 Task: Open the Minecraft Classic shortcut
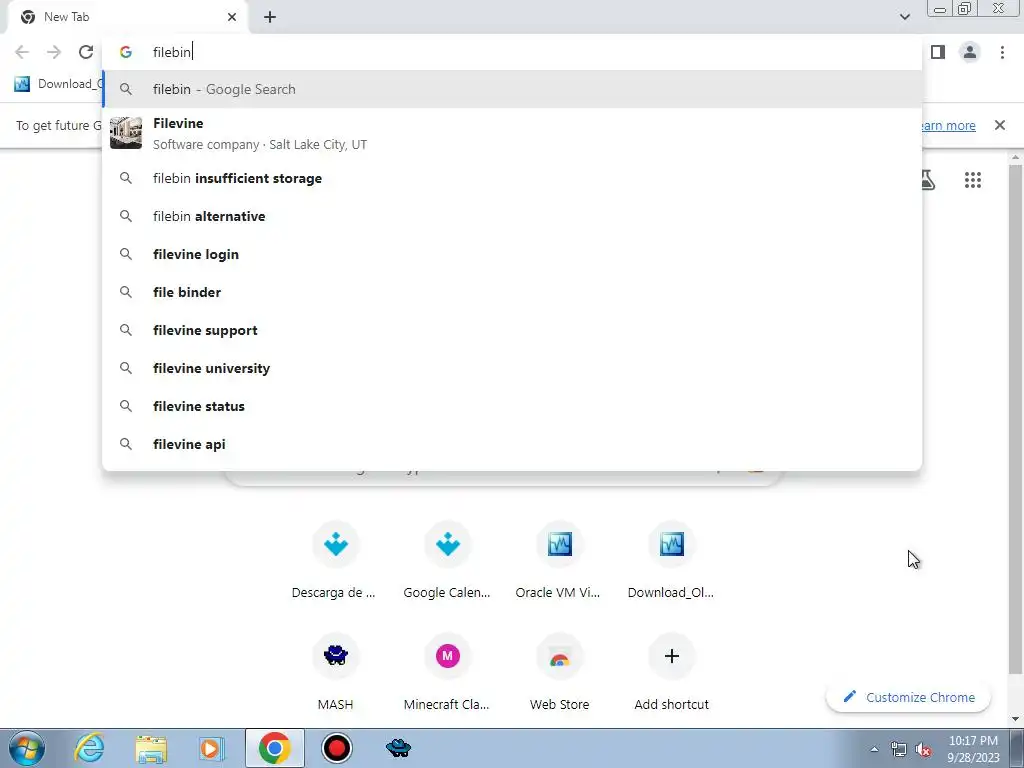447,673
